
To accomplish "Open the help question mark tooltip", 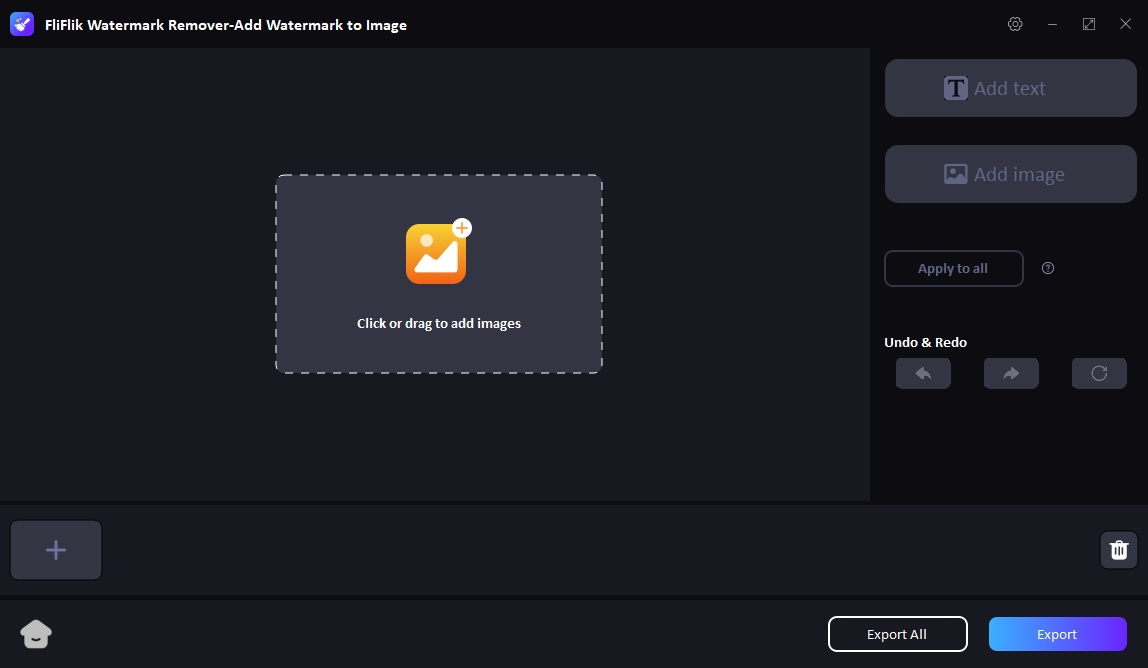I will point(1047,268).
